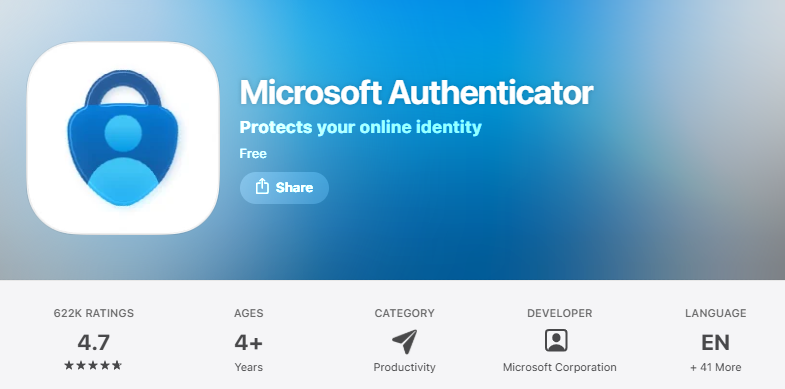The width and height of the screenshot is (785, 389).
Task: Click the 4.7 rating score
Action: [x=94, y=342]
